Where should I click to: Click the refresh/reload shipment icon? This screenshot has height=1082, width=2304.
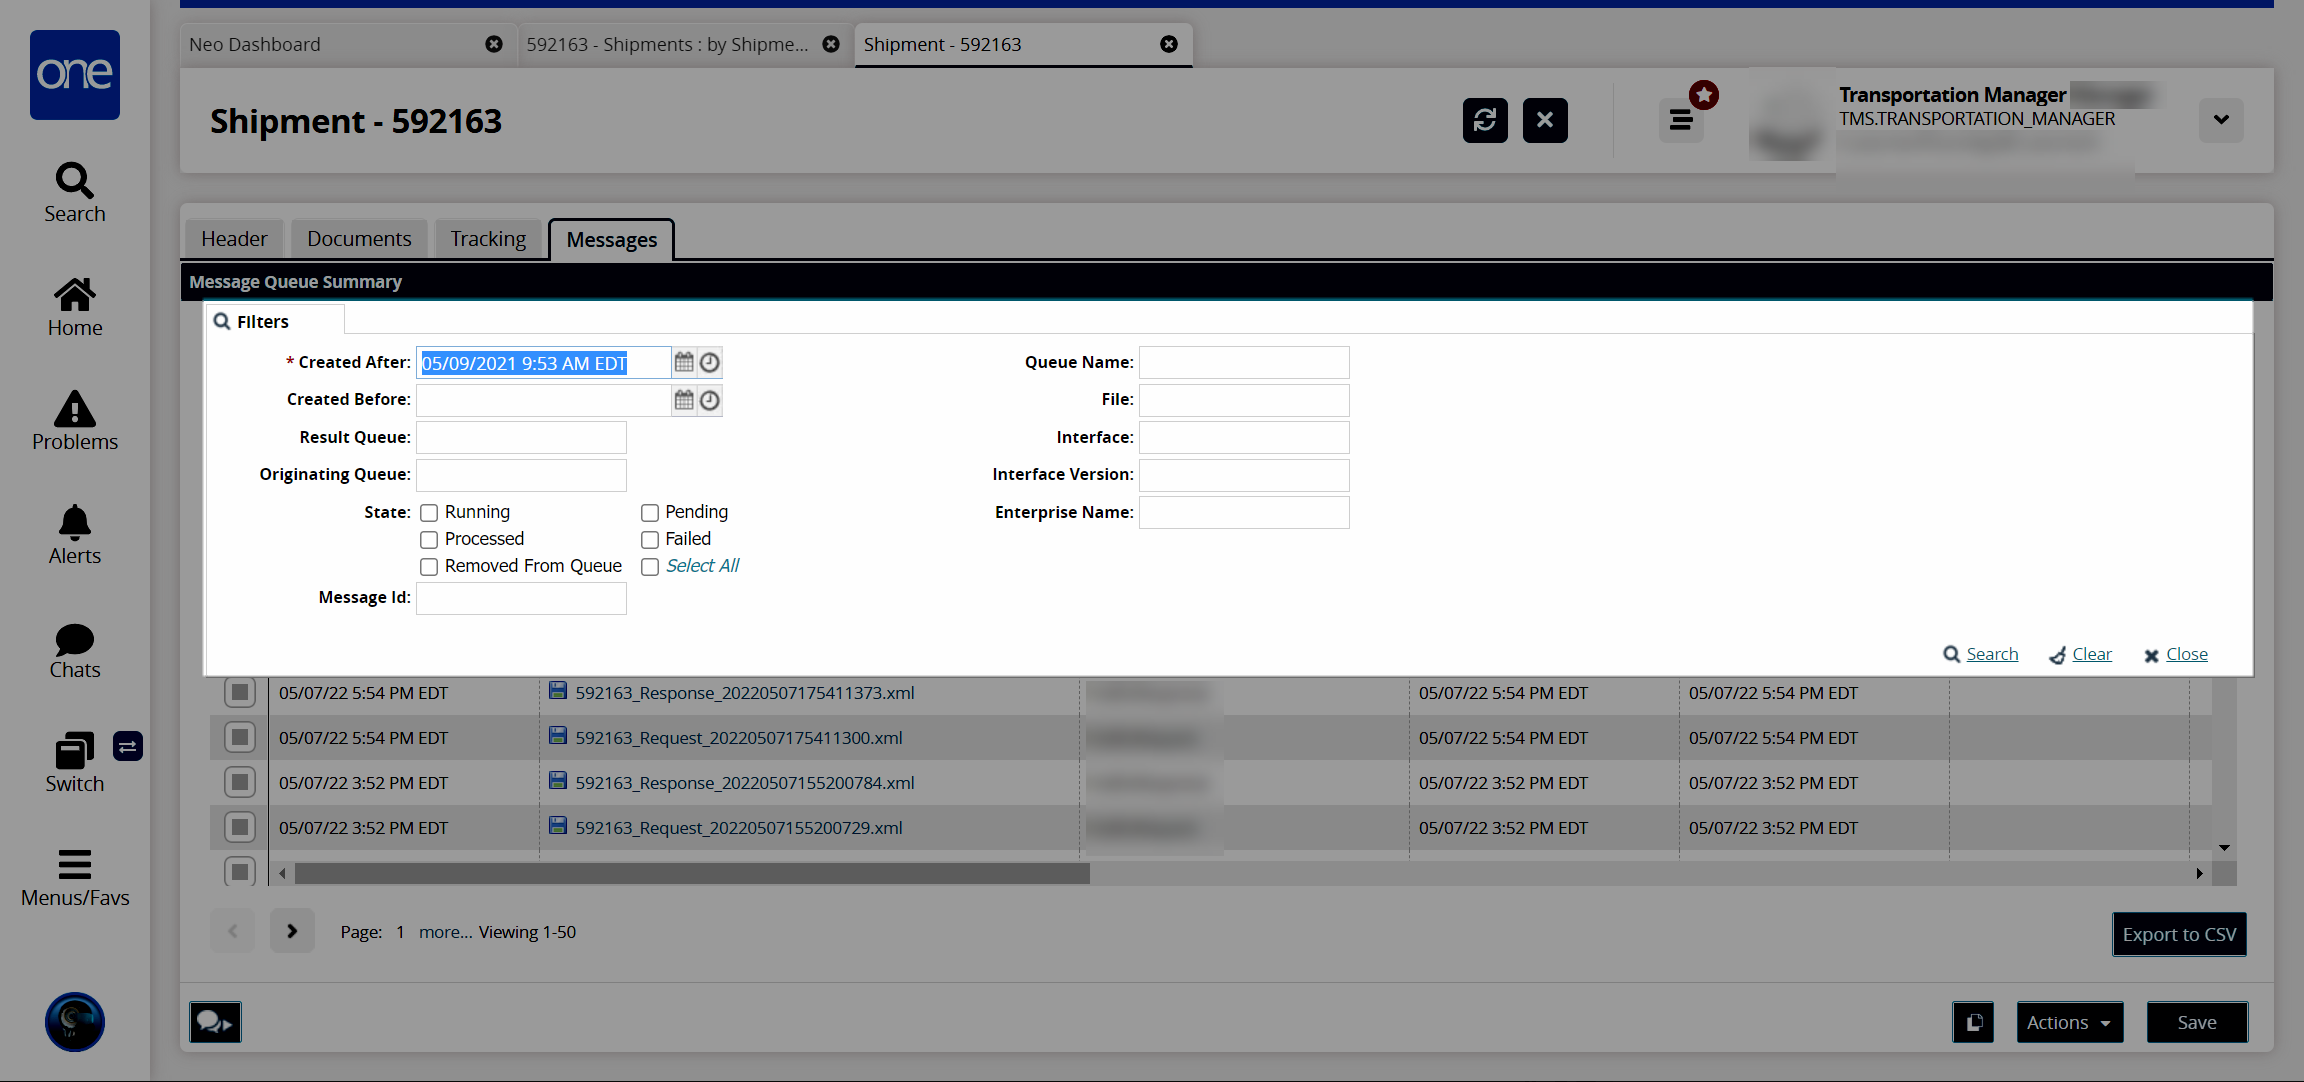pyautogui.click(x=1484, y=121)
